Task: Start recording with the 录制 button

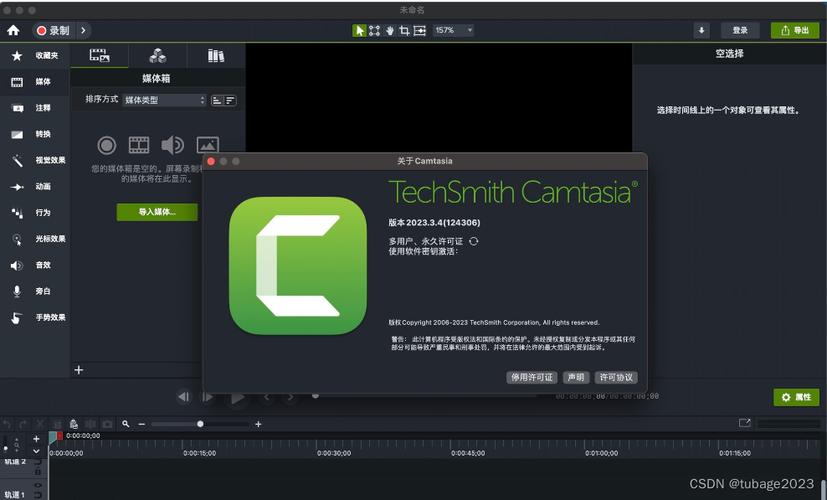Action: pyautogui.click(x=53, y=31)
